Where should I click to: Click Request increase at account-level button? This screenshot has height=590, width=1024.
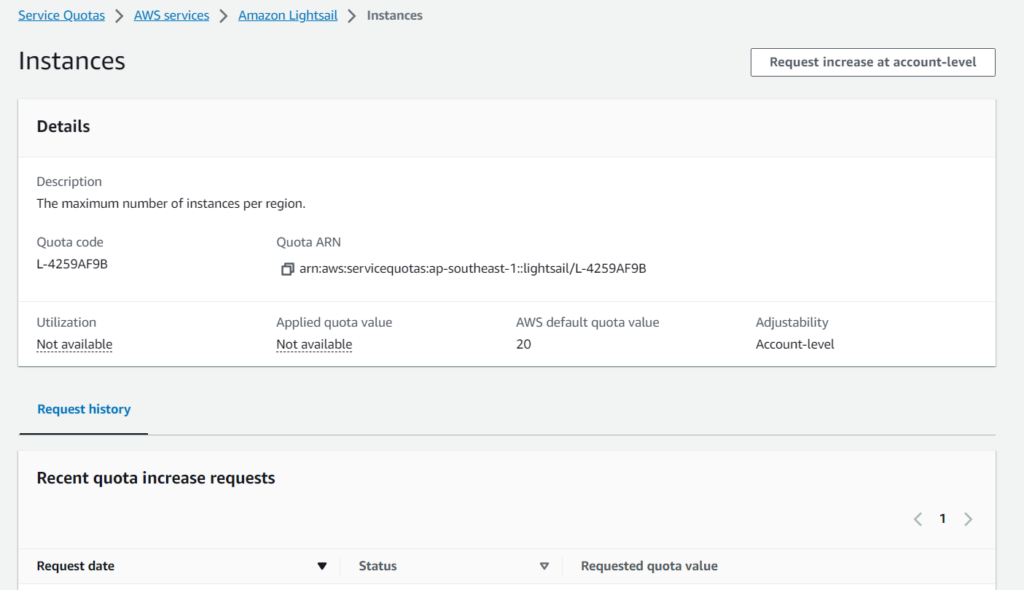coord(872,62)
